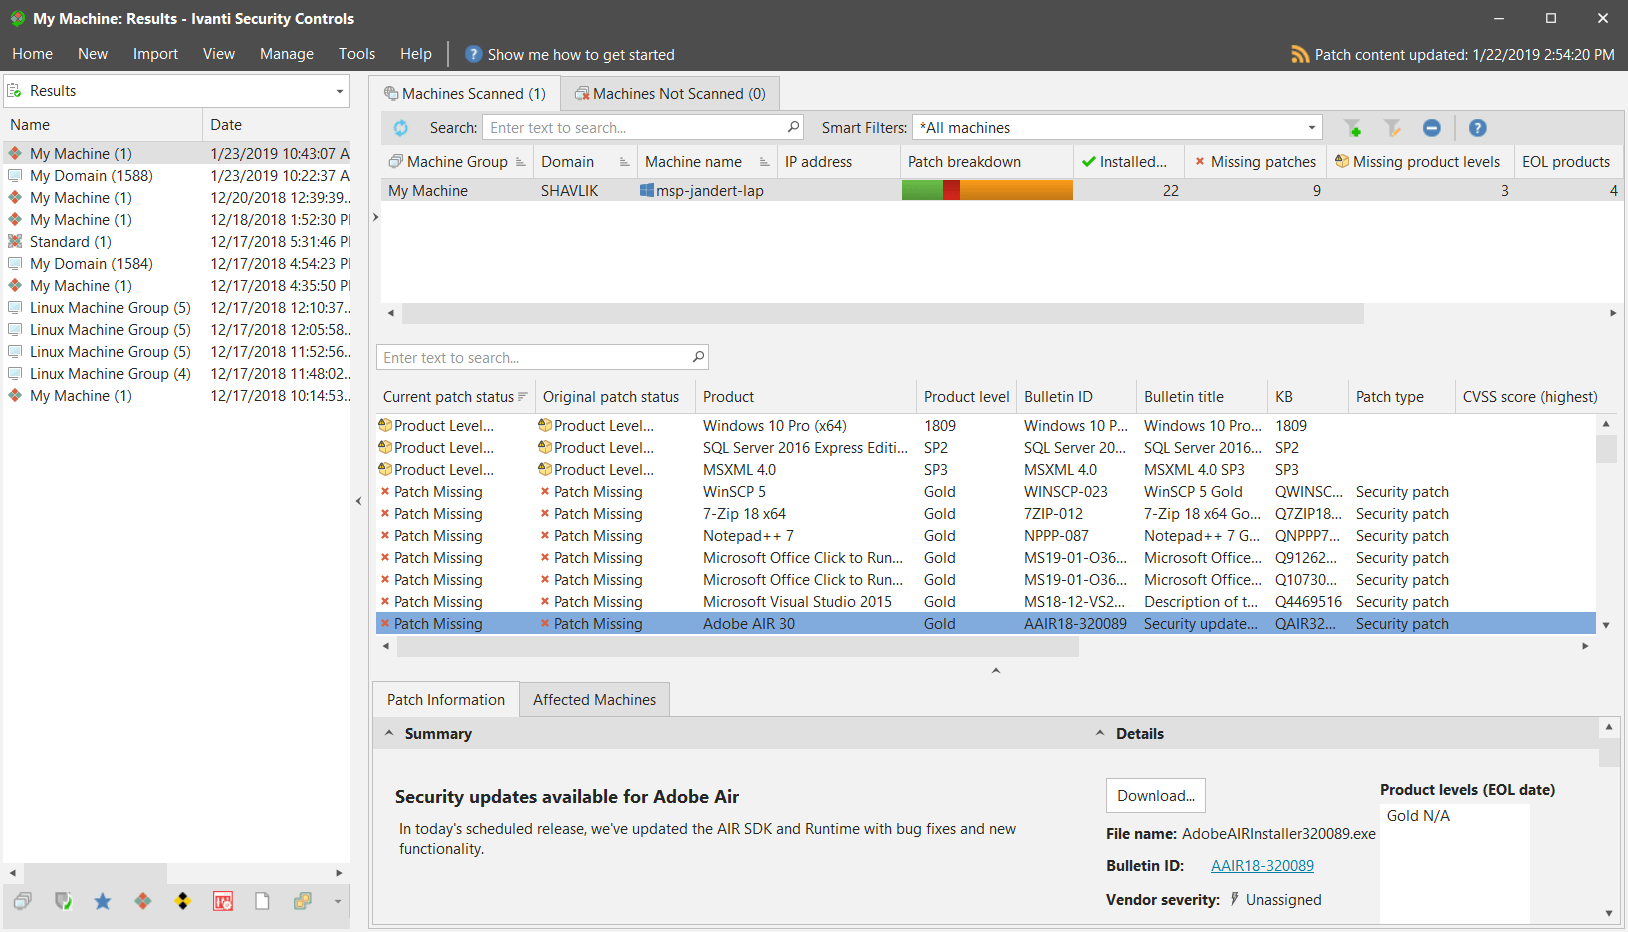Viewport: 1628px width, 932px height.
Task: Open the AAIR18-320089 bulletin link
Action: 1262,866
